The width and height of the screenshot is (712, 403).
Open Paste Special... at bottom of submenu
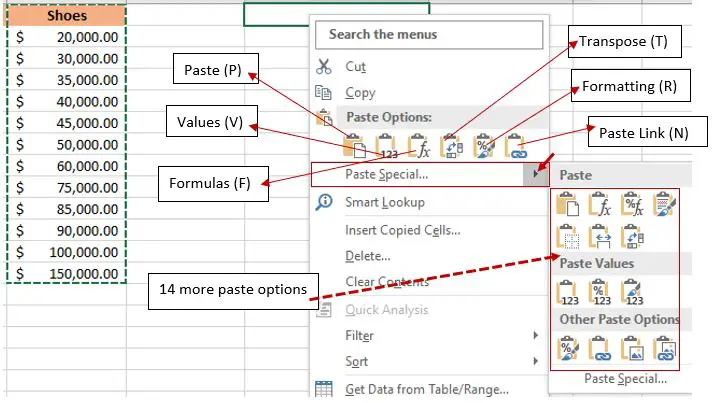(625, 379)
